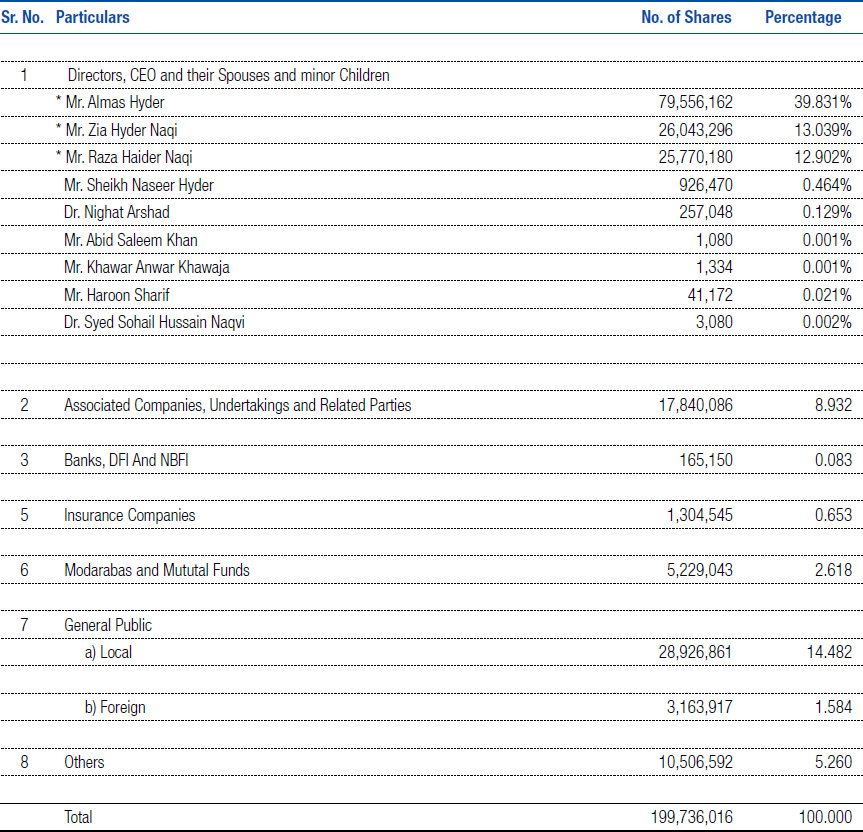
Task: Click serial number 3
Action: point(24,460)
